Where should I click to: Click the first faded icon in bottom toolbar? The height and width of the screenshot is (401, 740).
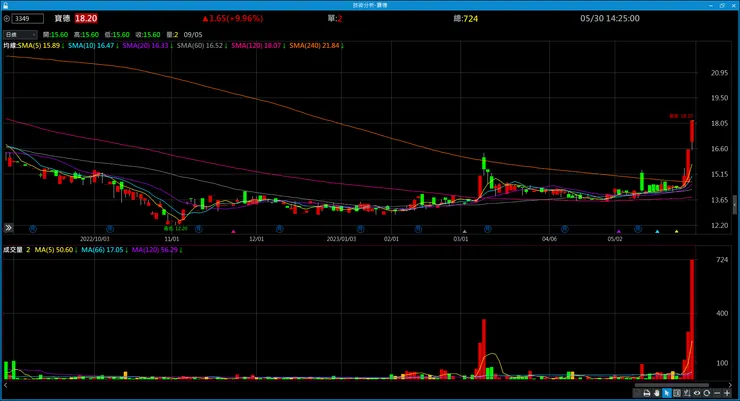637,393
